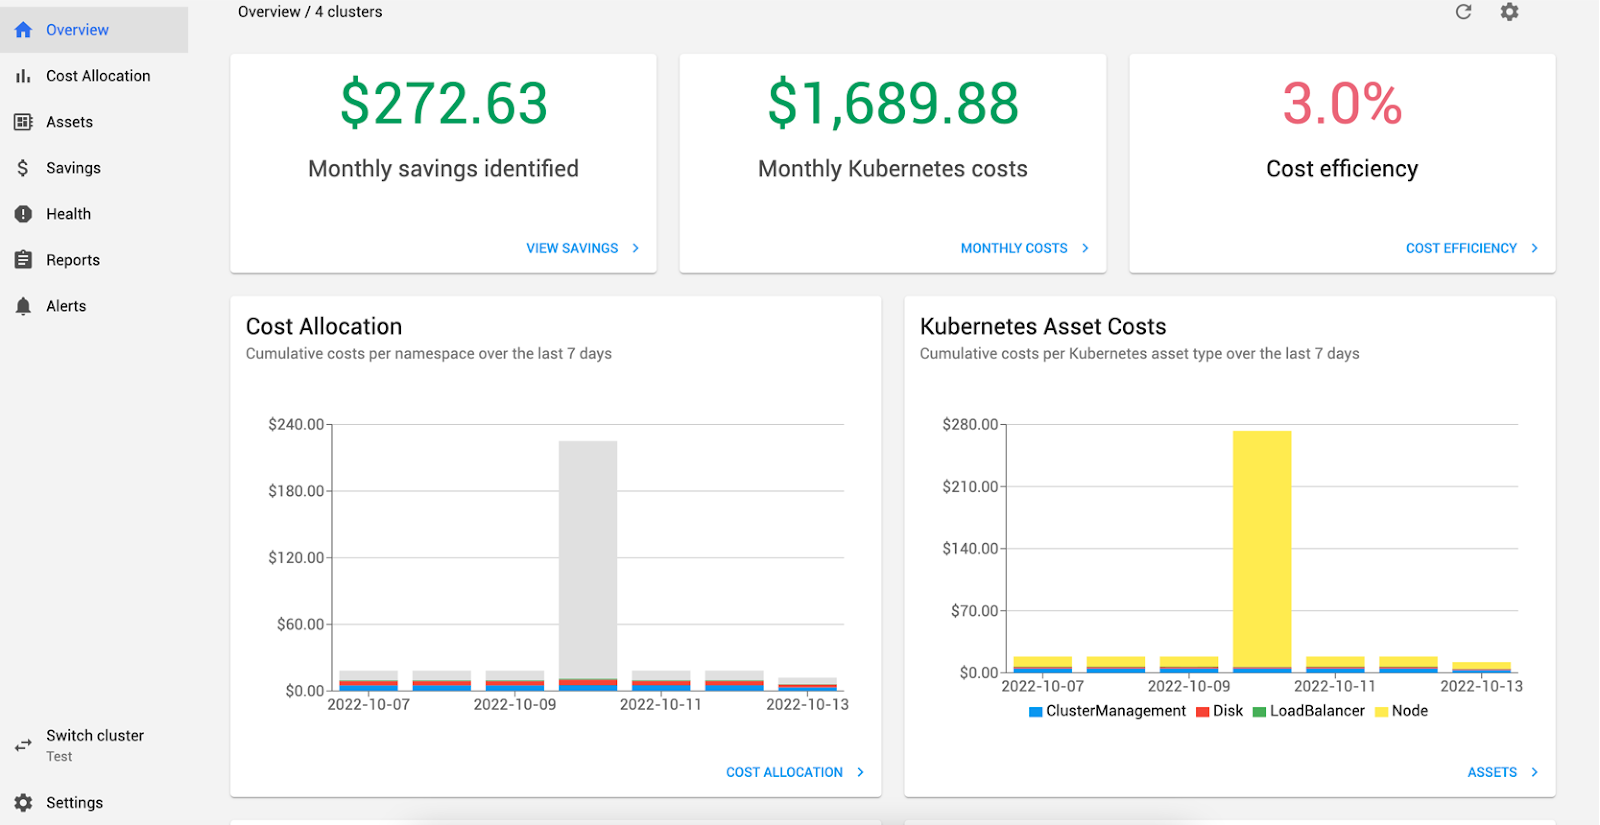Click $180.00 axis label in Cost Allocation
Image resolution: width=1600 pixels, height=825 pixels.
tap(296, 491)
